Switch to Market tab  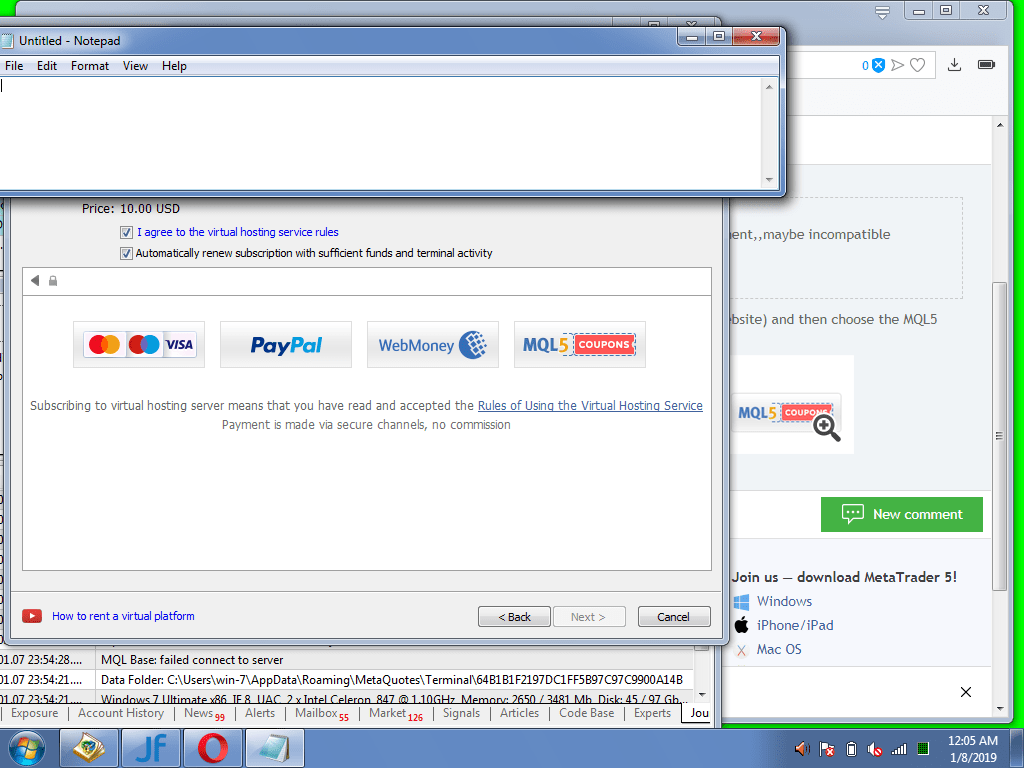[x=395, y=713]
